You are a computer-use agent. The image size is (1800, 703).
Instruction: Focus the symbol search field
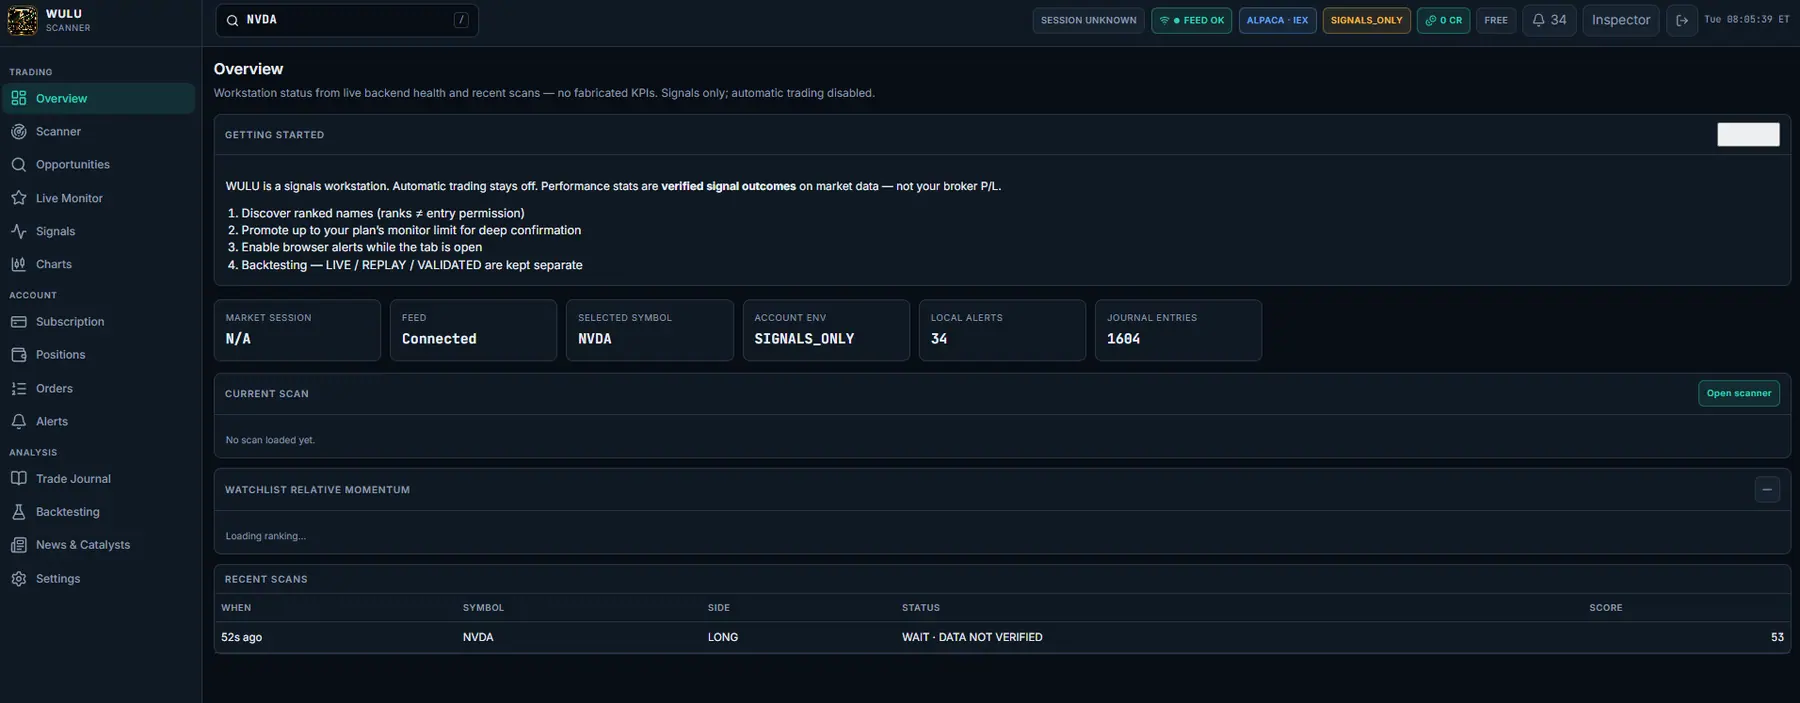click(x=347, y=20)
